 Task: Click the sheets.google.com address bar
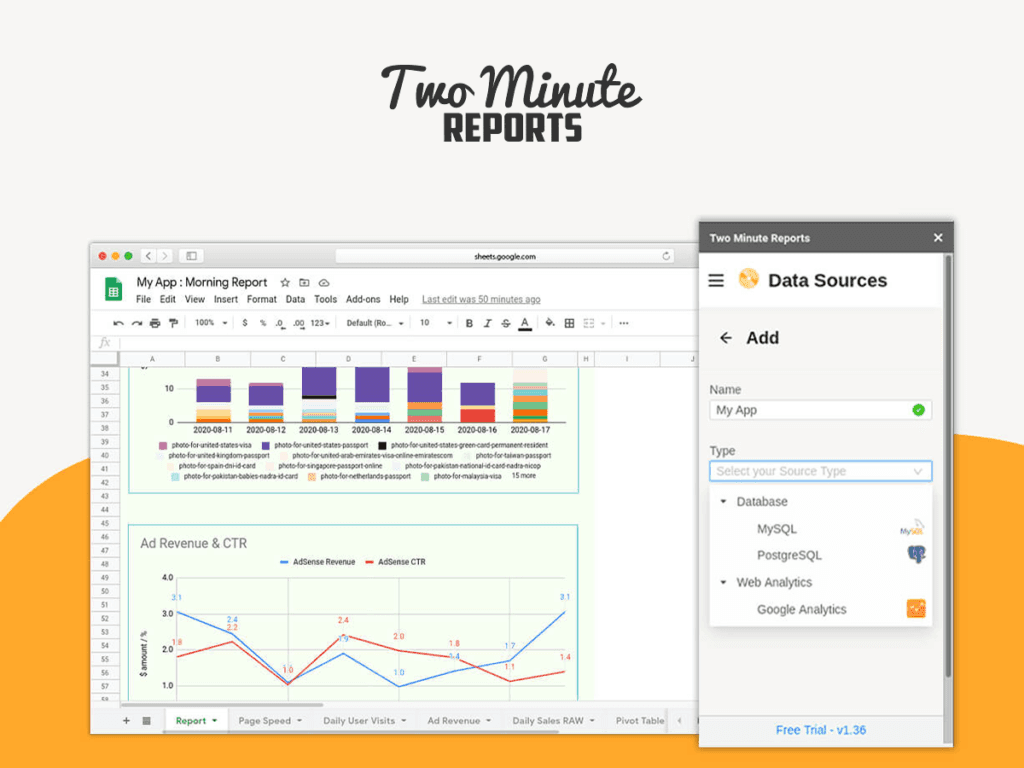coord(505,256)
